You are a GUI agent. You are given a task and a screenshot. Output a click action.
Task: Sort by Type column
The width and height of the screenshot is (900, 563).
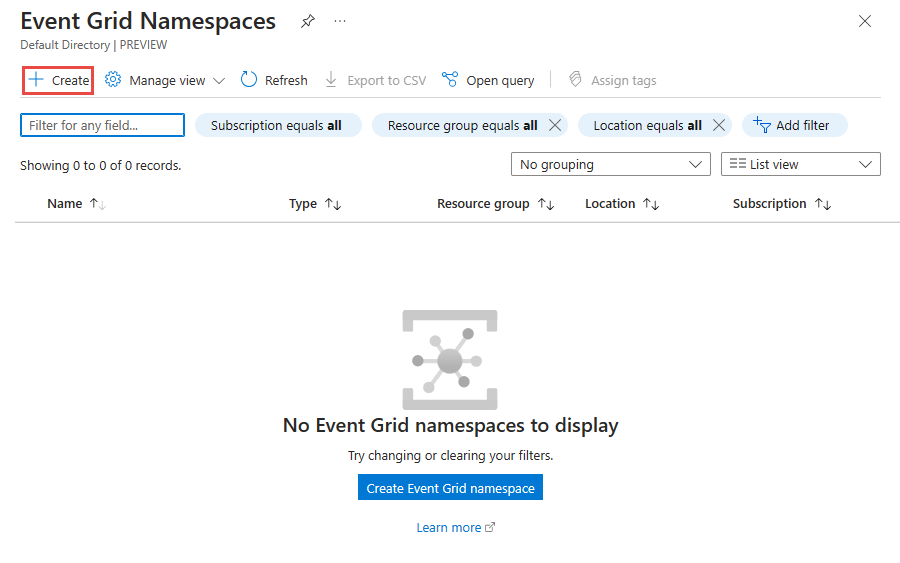[x=315, y=204]
